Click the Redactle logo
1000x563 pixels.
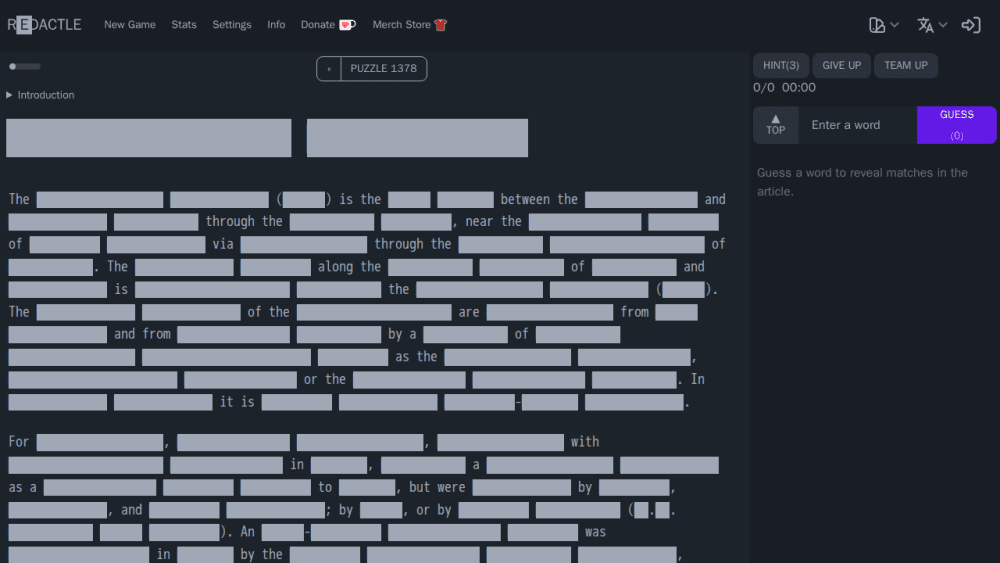point(44,25)
